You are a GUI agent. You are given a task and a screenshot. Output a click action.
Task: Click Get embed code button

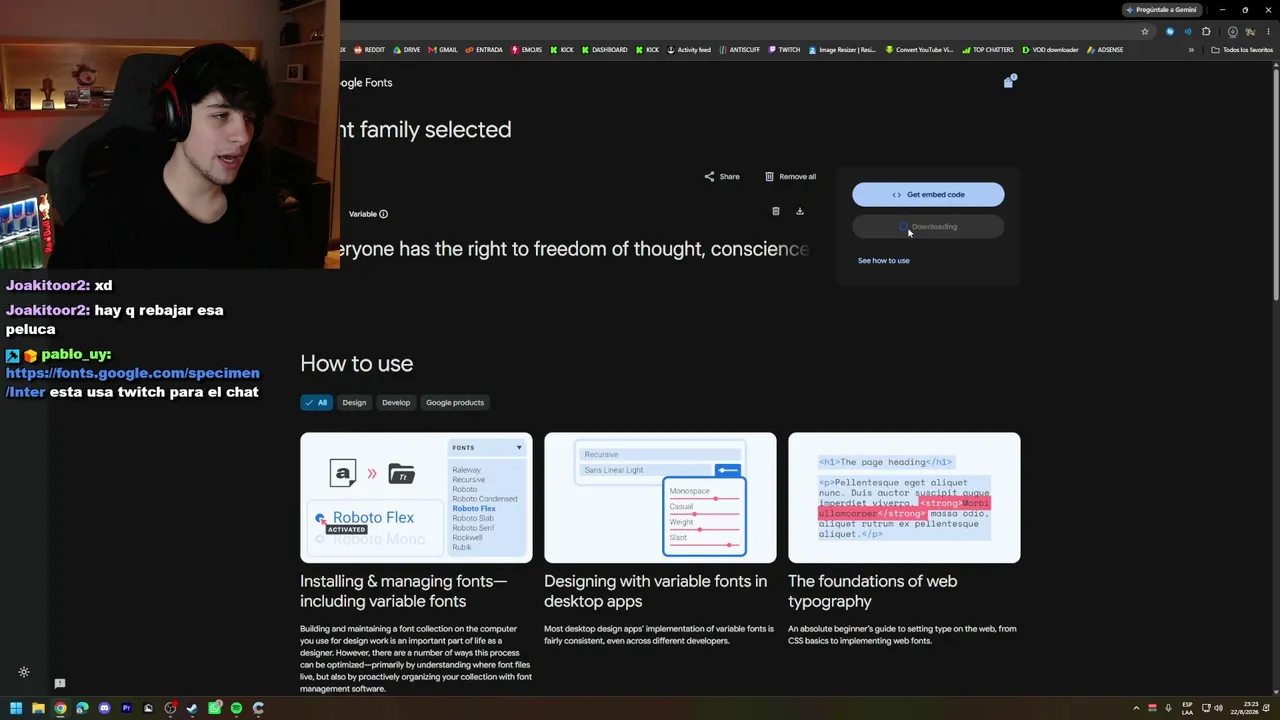click(928, 195)
